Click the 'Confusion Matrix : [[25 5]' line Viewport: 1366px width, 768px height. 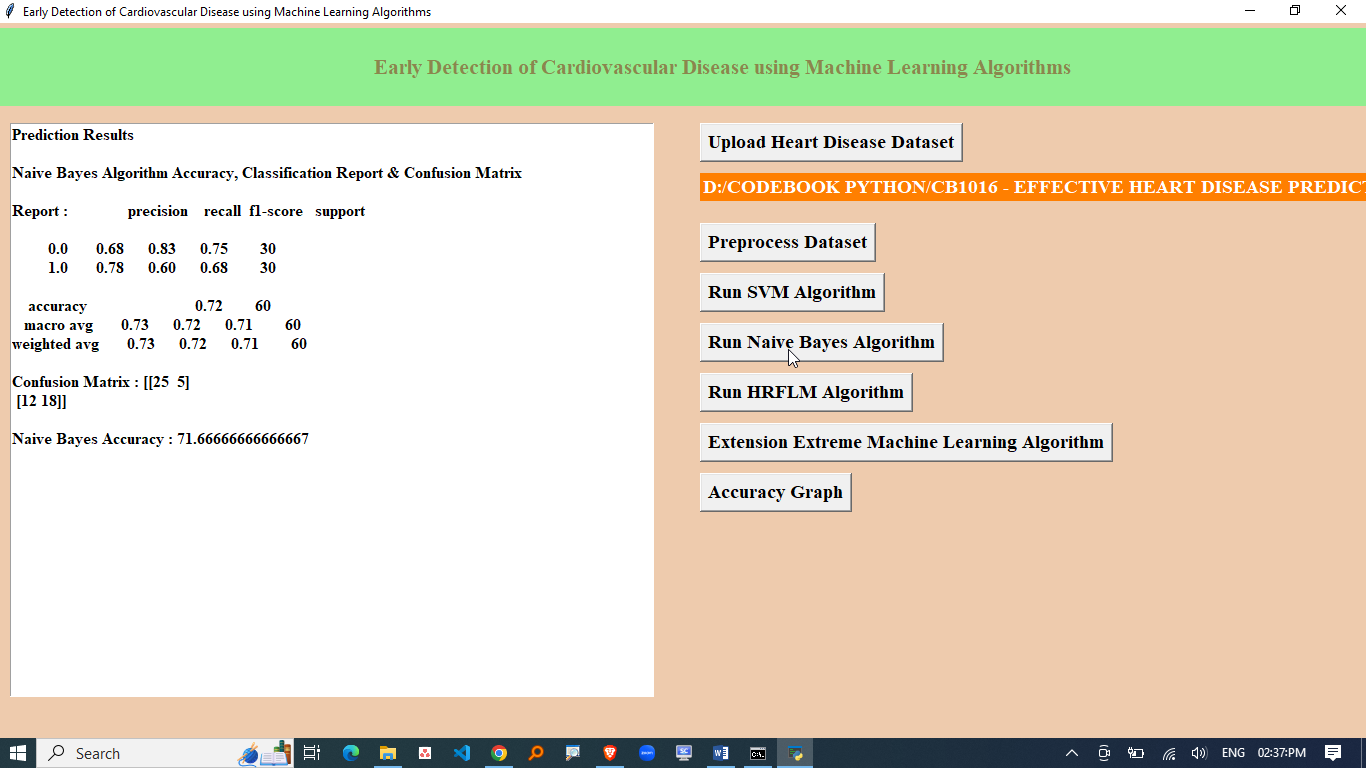(100, 382)
